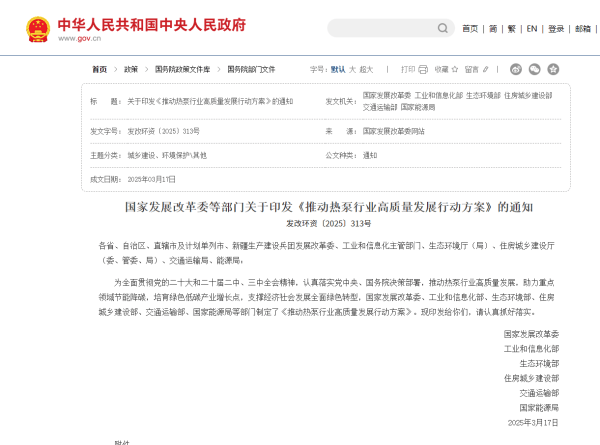
Task: Click the 登录 login link
Action: coord(556,29)
